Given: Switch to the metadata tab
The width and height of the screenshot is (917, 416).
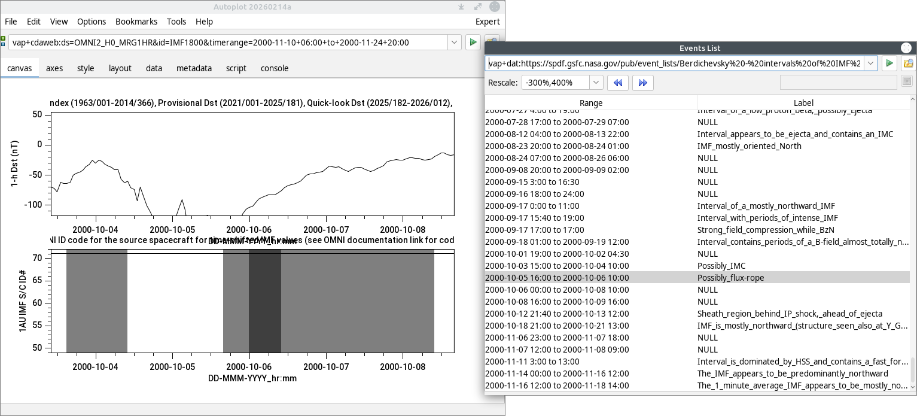Looking at the screenshot, I should pos(193,68).
